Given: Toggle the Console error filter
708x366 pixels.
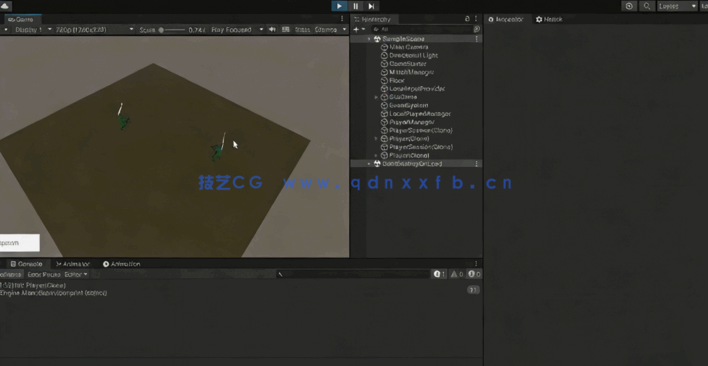Looking at the screenshot, I should 474,274.
